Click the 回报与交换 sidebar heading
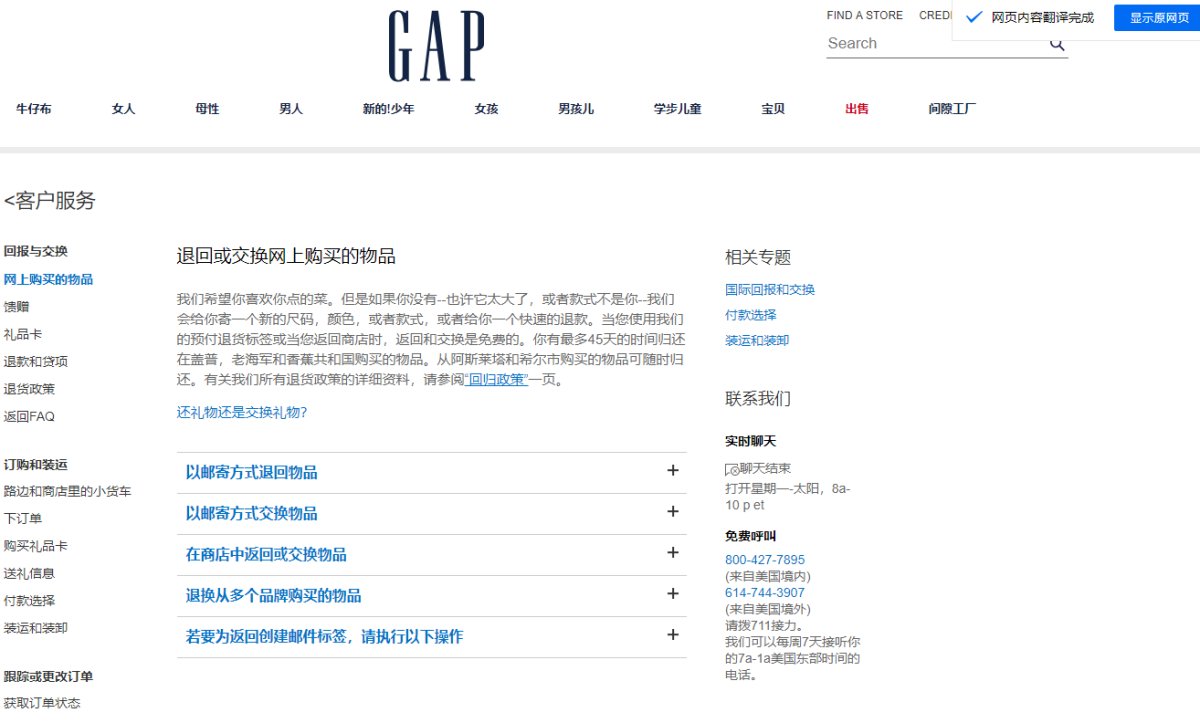Viewport: 1200px width, 723px height. (35, 251)
